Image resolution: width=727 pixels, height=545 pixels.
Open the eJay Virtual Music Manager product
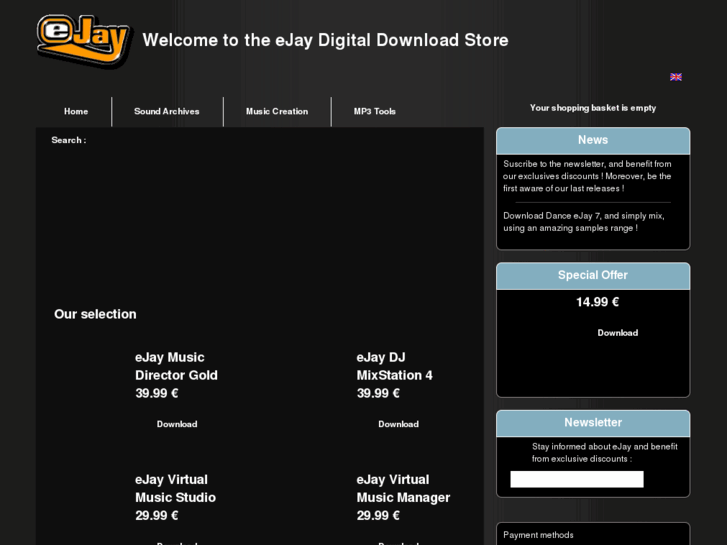pos(403,488)
